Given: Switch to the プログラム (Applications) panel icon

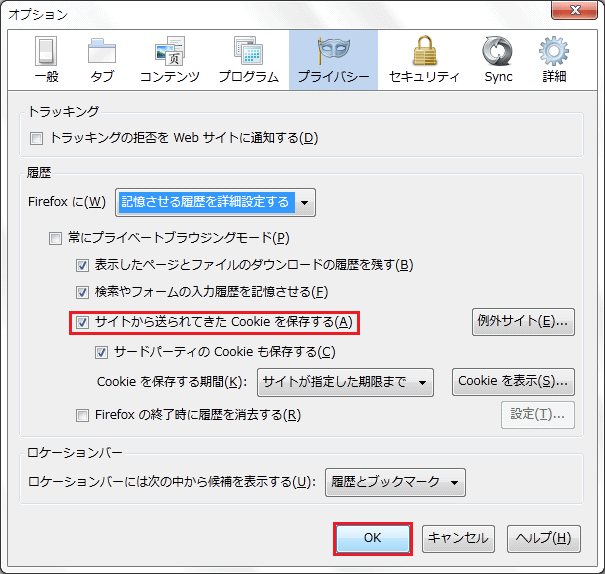Looking at the screenshot, I should (x=247, y=52).
